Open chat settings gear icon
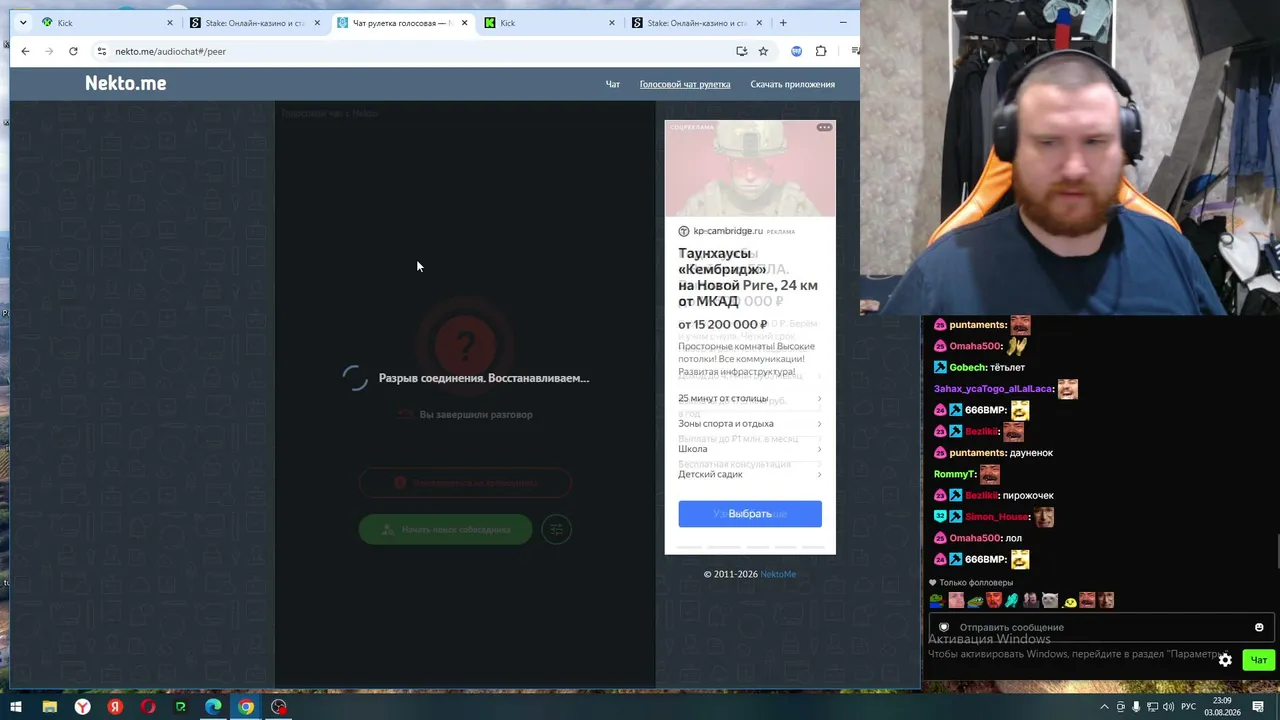The height and width of the screenshot is (720, 1280). [x=1225, y=660]
